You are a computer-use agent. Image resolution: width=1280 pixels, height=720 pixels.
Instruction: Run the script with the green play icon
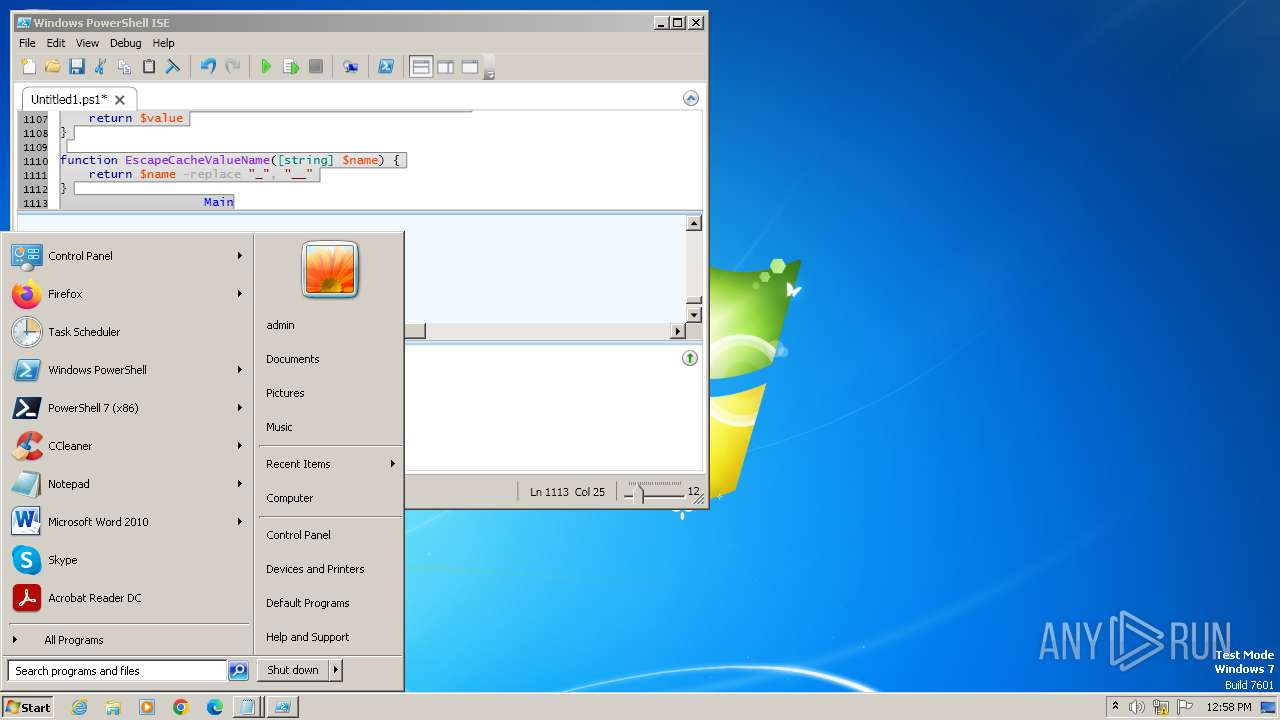point(266,67)
